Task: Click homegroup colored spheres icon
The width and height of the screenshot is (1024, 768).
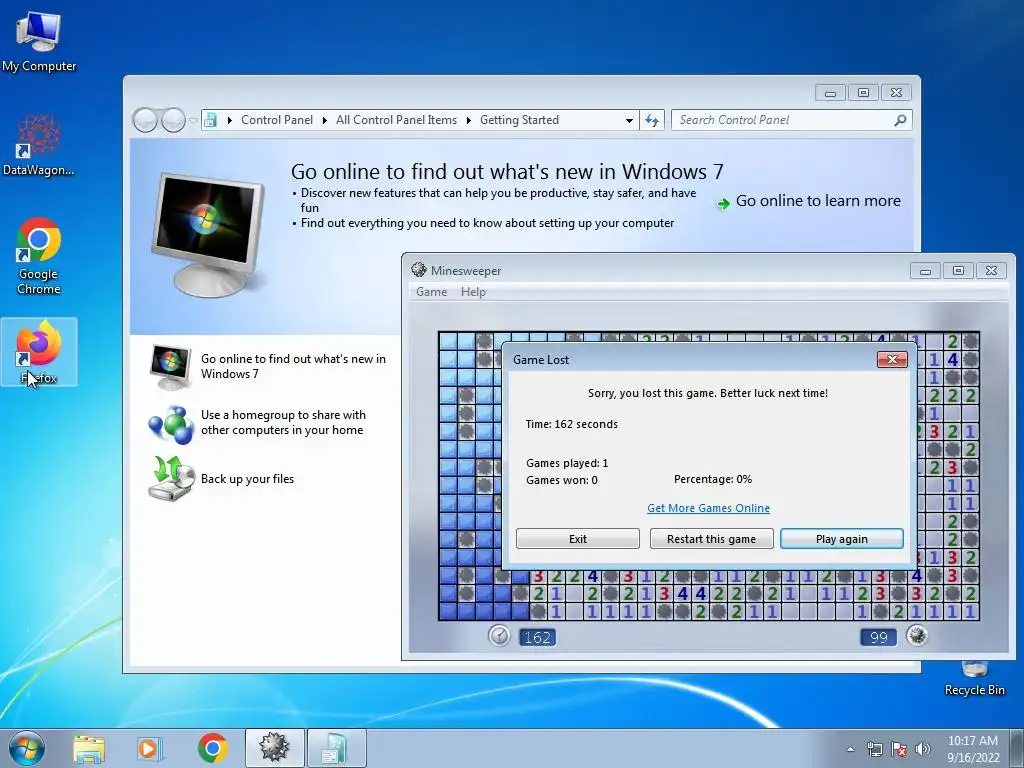Action: click(171, 424)
